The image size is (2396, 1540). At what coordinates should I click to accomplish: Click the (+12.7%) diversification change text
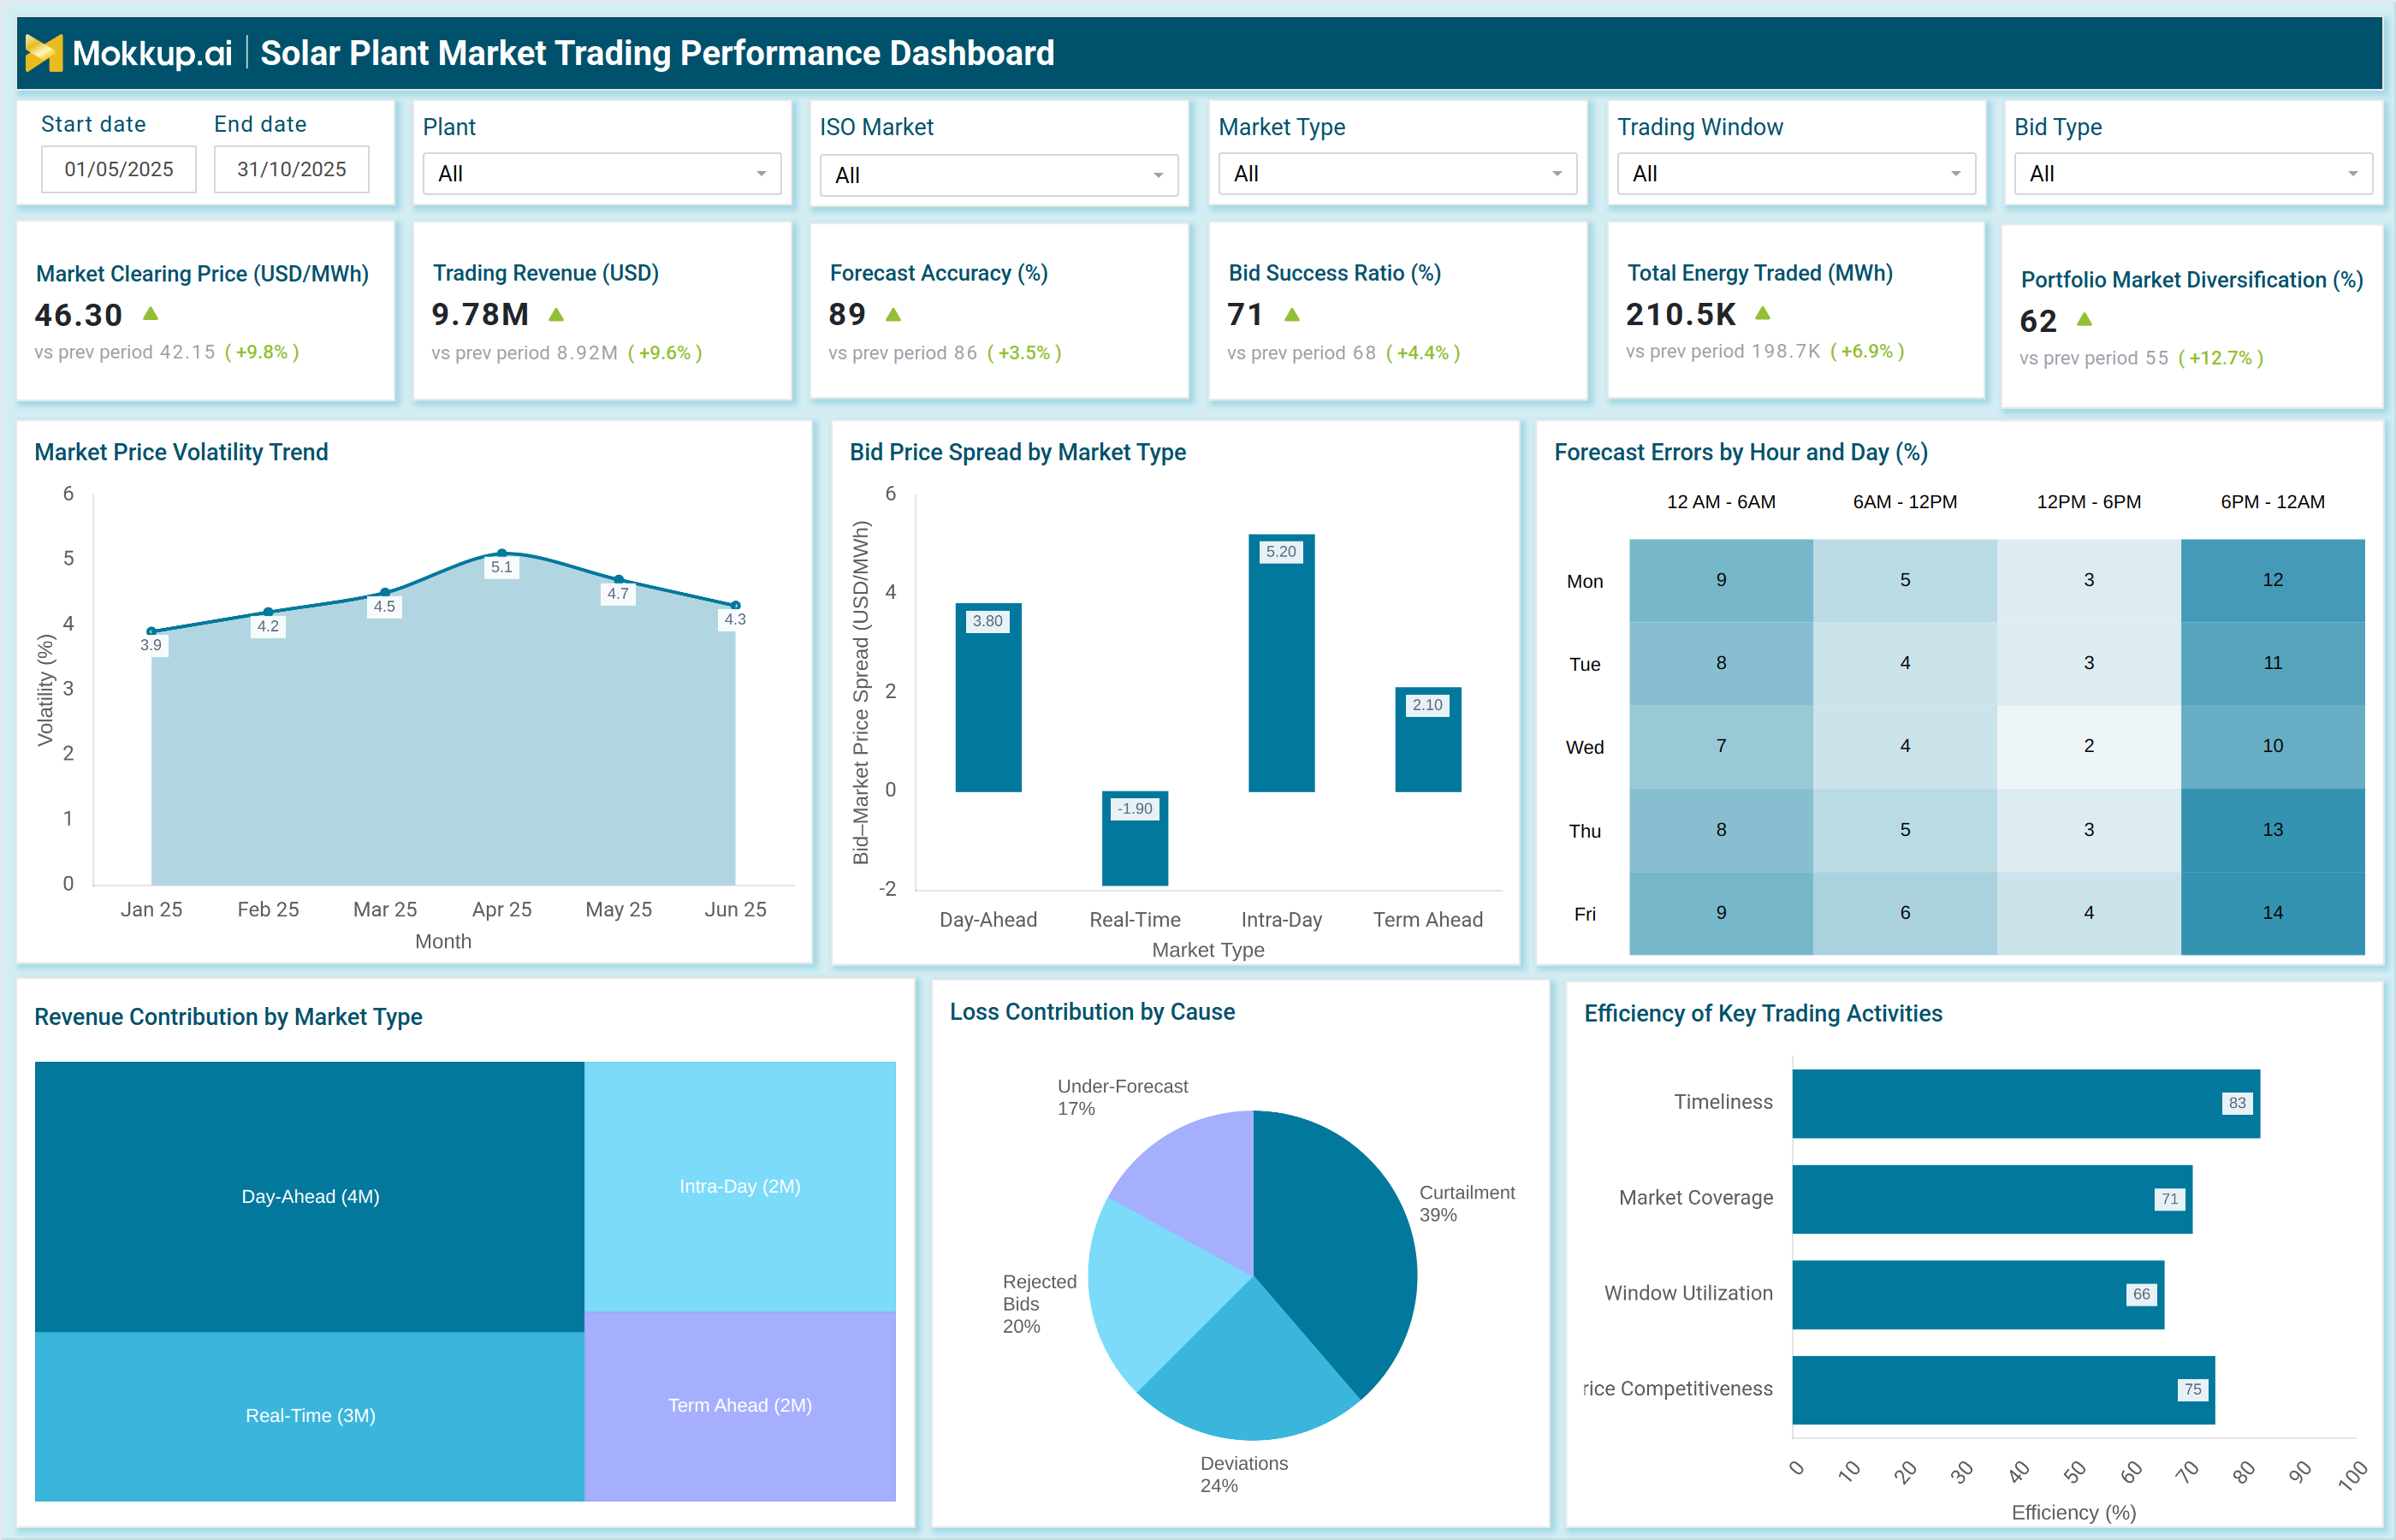coord(2220,358)
